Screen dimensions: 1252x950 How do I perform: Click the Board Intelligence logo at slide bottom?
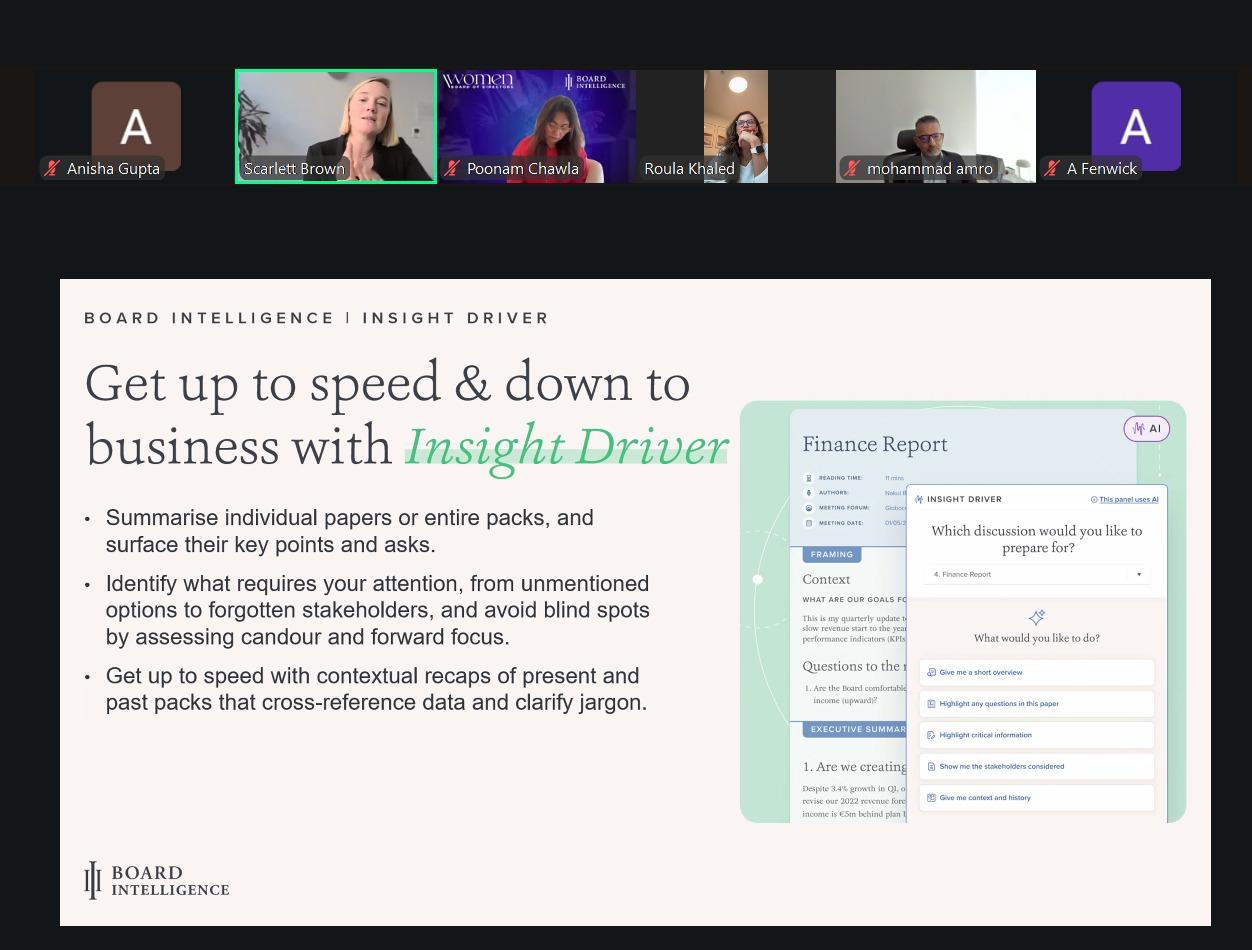(x=157, y=880)
